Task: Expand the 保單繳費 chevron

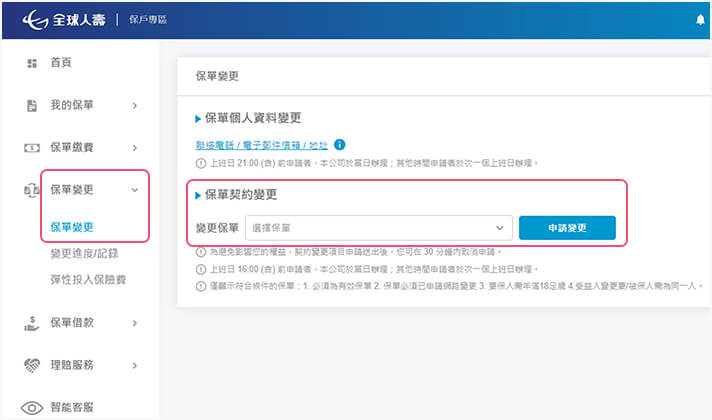Action: (135, 148)
